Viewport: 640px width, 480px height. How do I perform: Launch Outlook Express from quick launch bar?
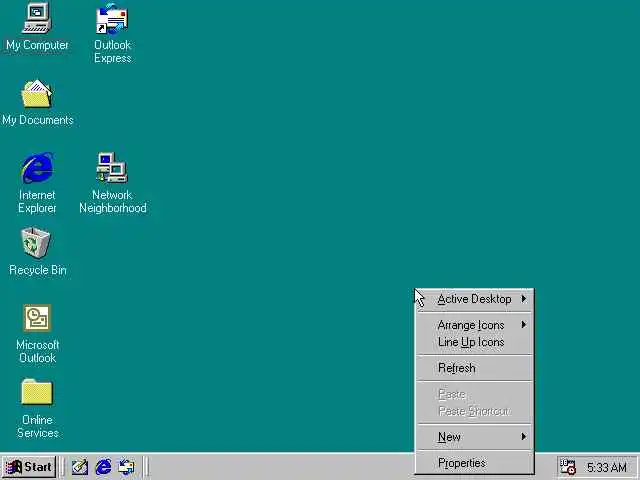coord(126,467)
